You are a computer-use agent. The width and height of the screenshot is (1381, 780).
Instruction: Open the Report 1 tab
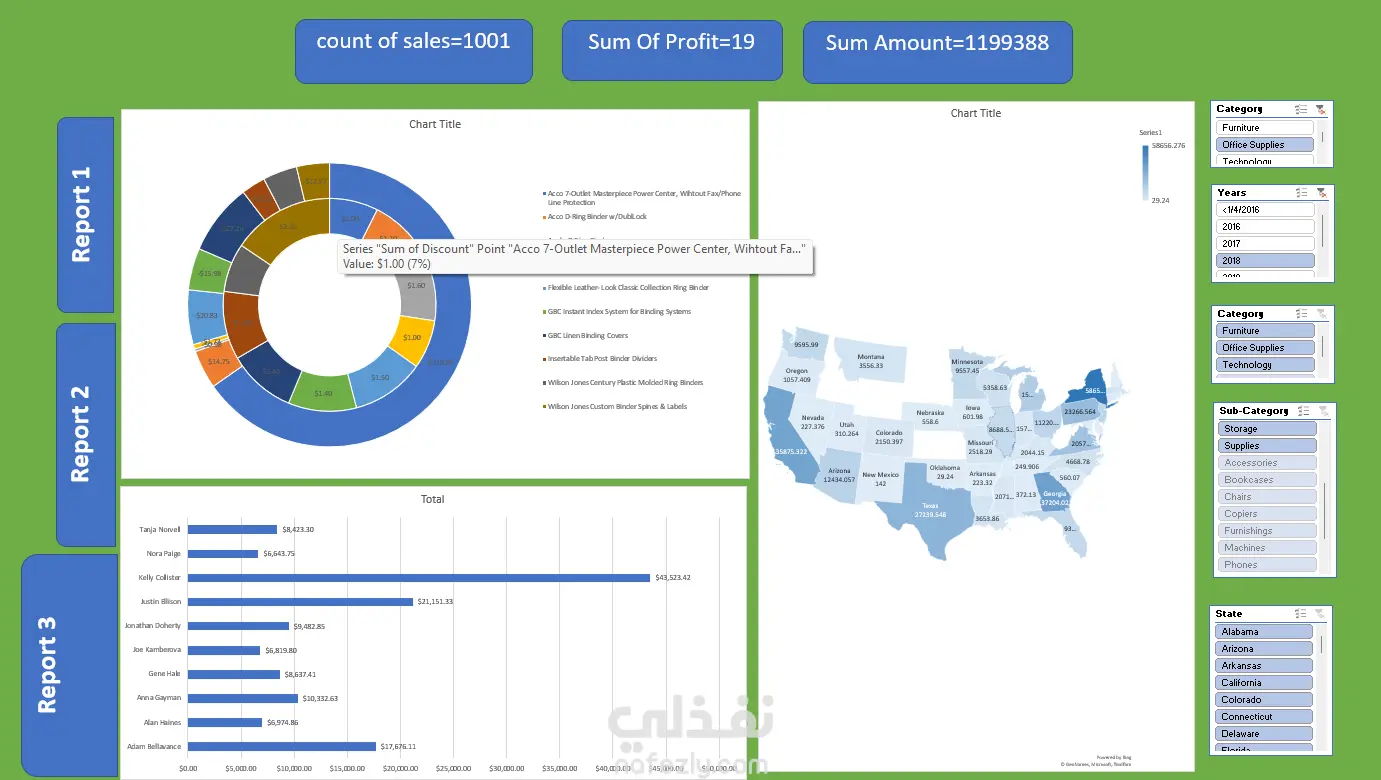point(86,215)
